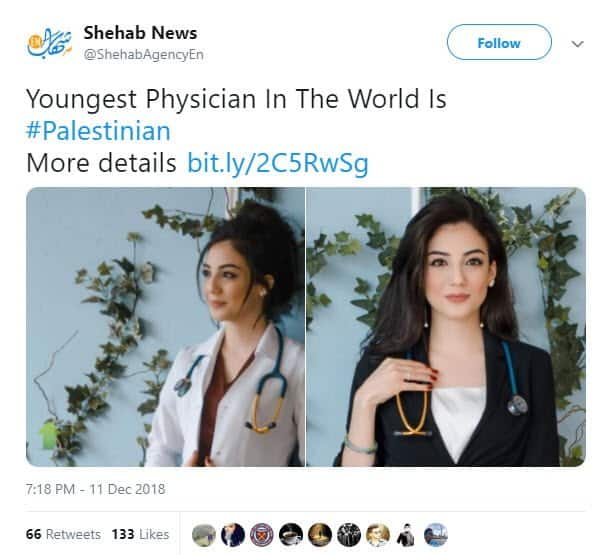The width and height of the screenshot is (602, 555).
Task: Open the crest badge liker avatar
Action: [262, 535]
